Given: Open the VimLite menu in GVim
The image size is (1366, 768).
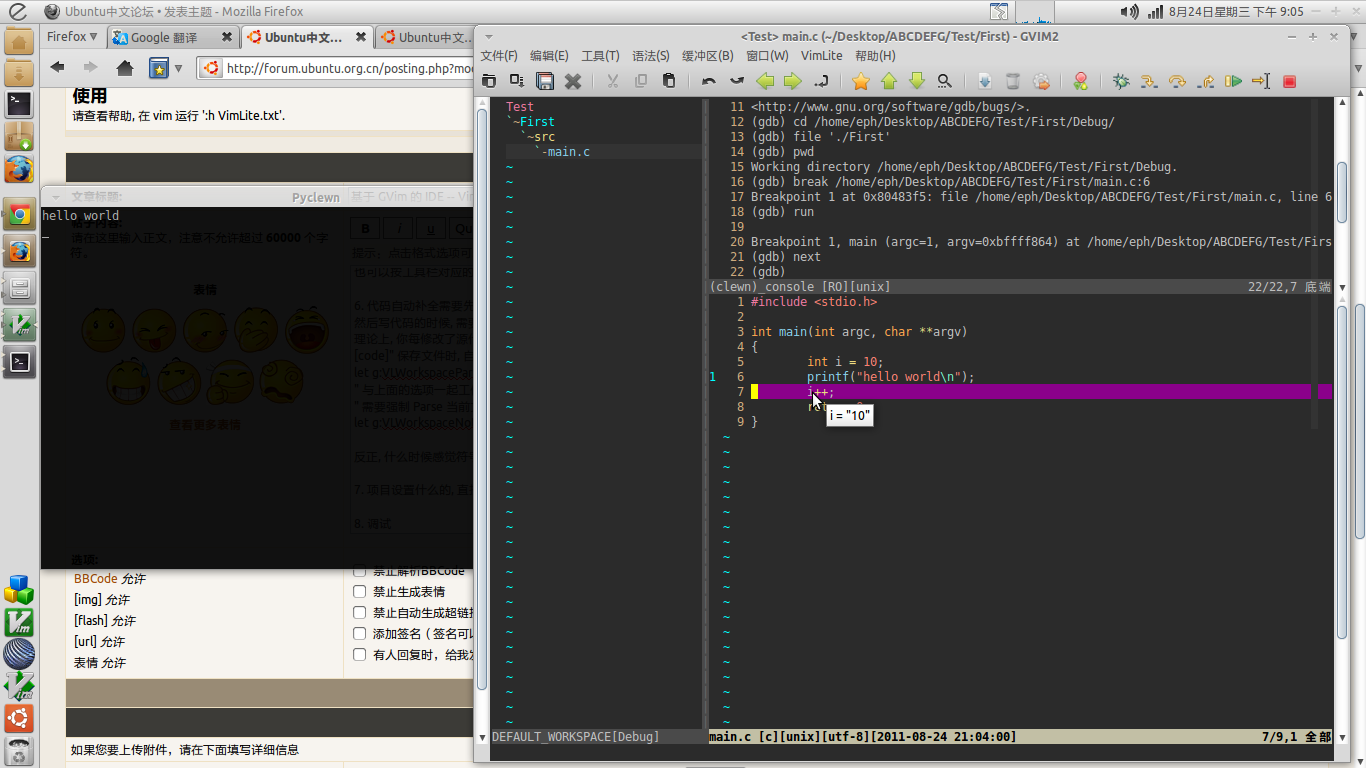Looking at the screenshot, I should click(x=821, y=56).
